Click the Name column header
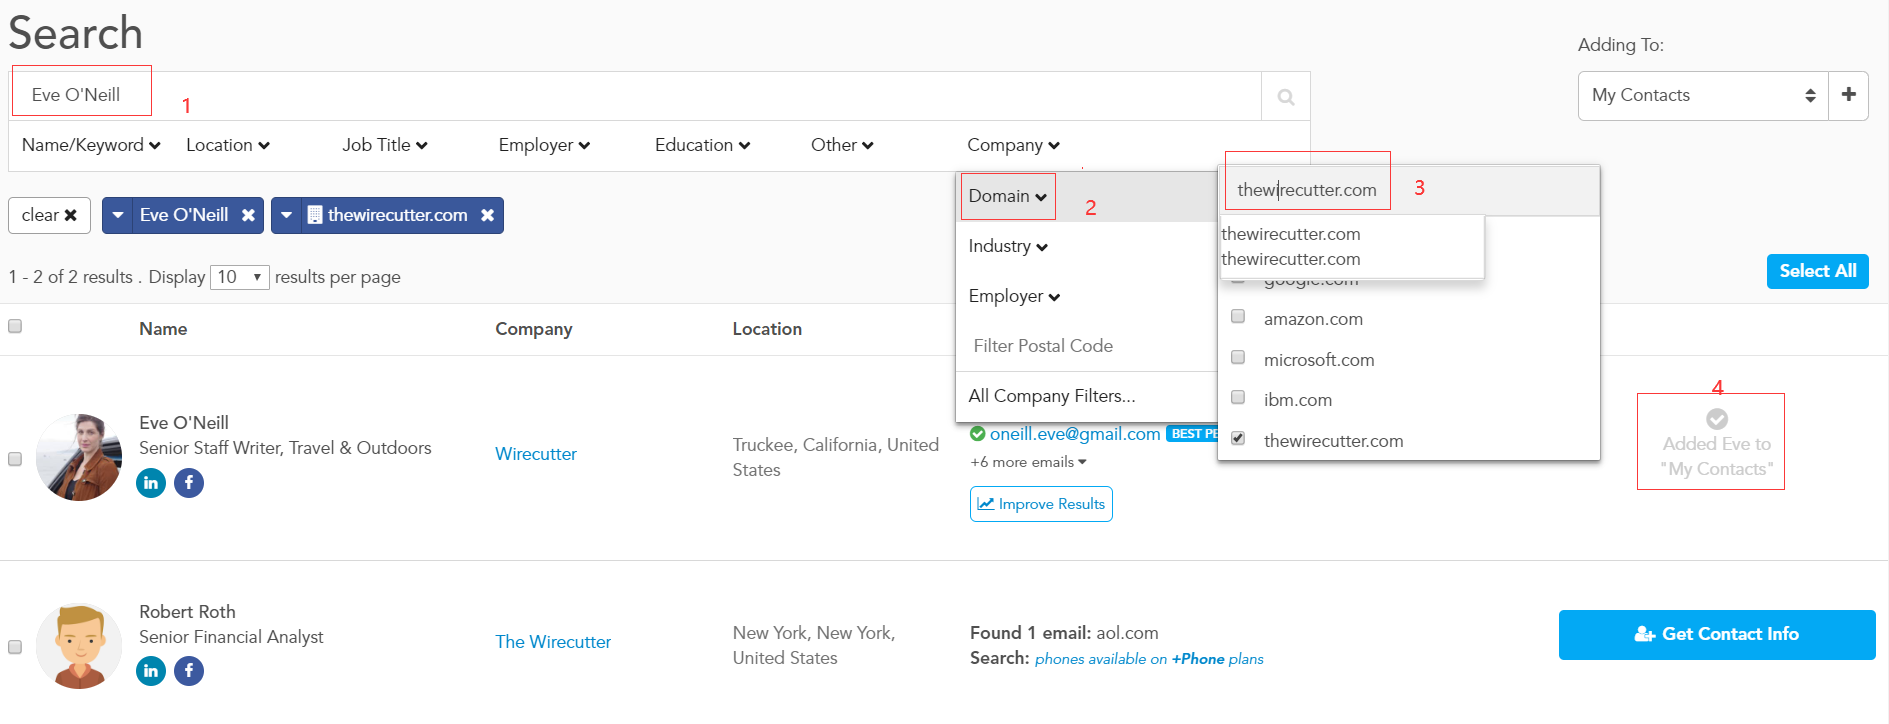1889x724 pixels. point(163,329)
